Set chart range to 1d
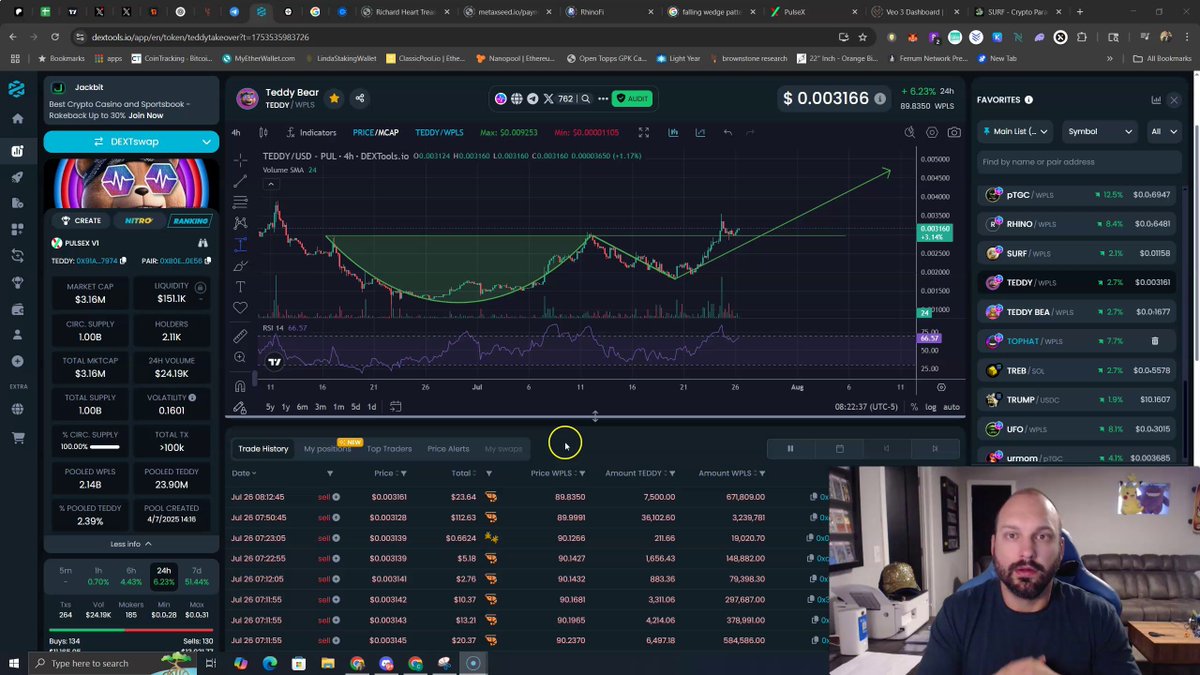 coord(371,407)
